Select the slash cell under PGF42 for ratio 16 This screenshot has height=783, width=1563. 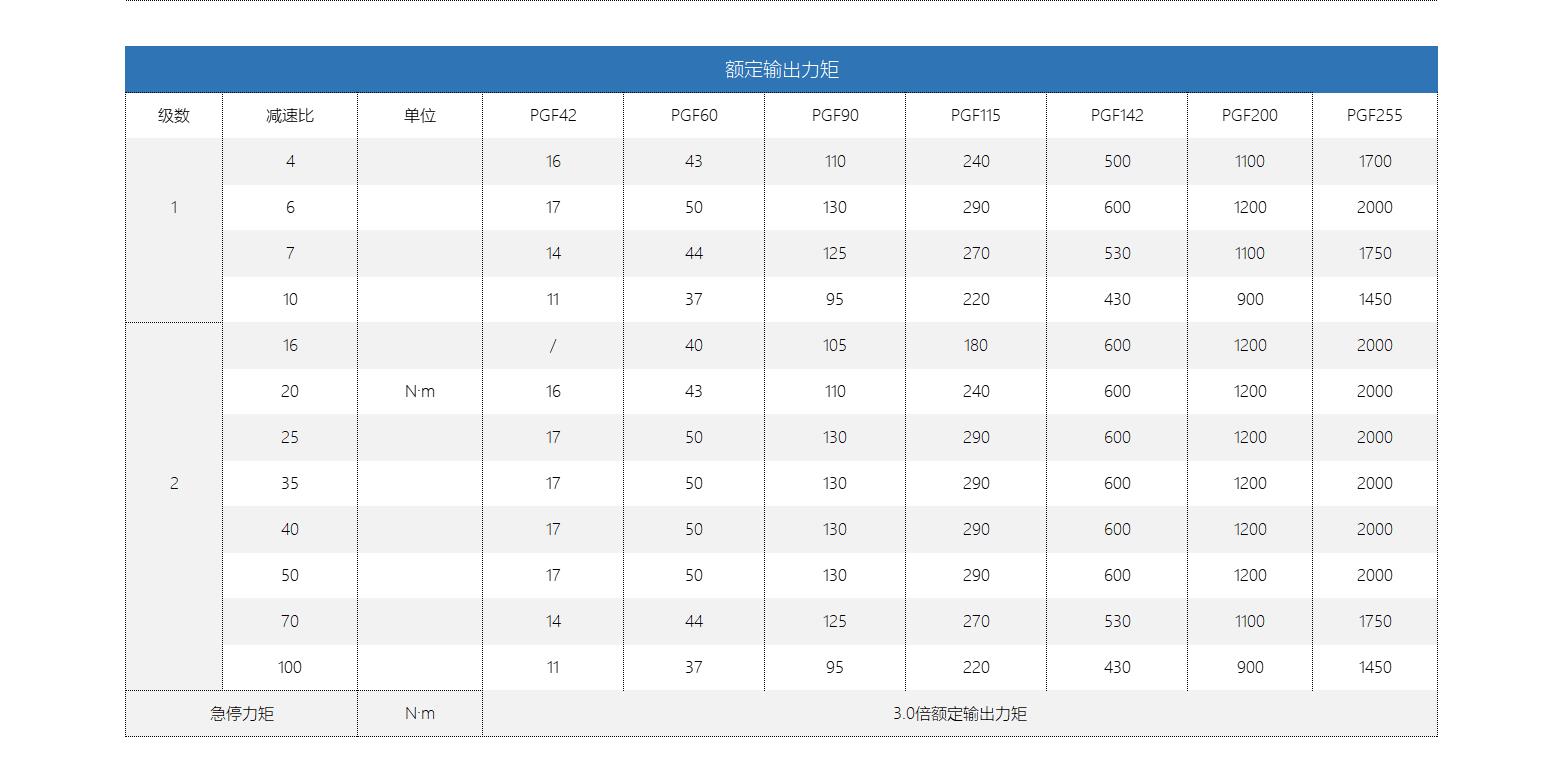[x=553, y=345]
